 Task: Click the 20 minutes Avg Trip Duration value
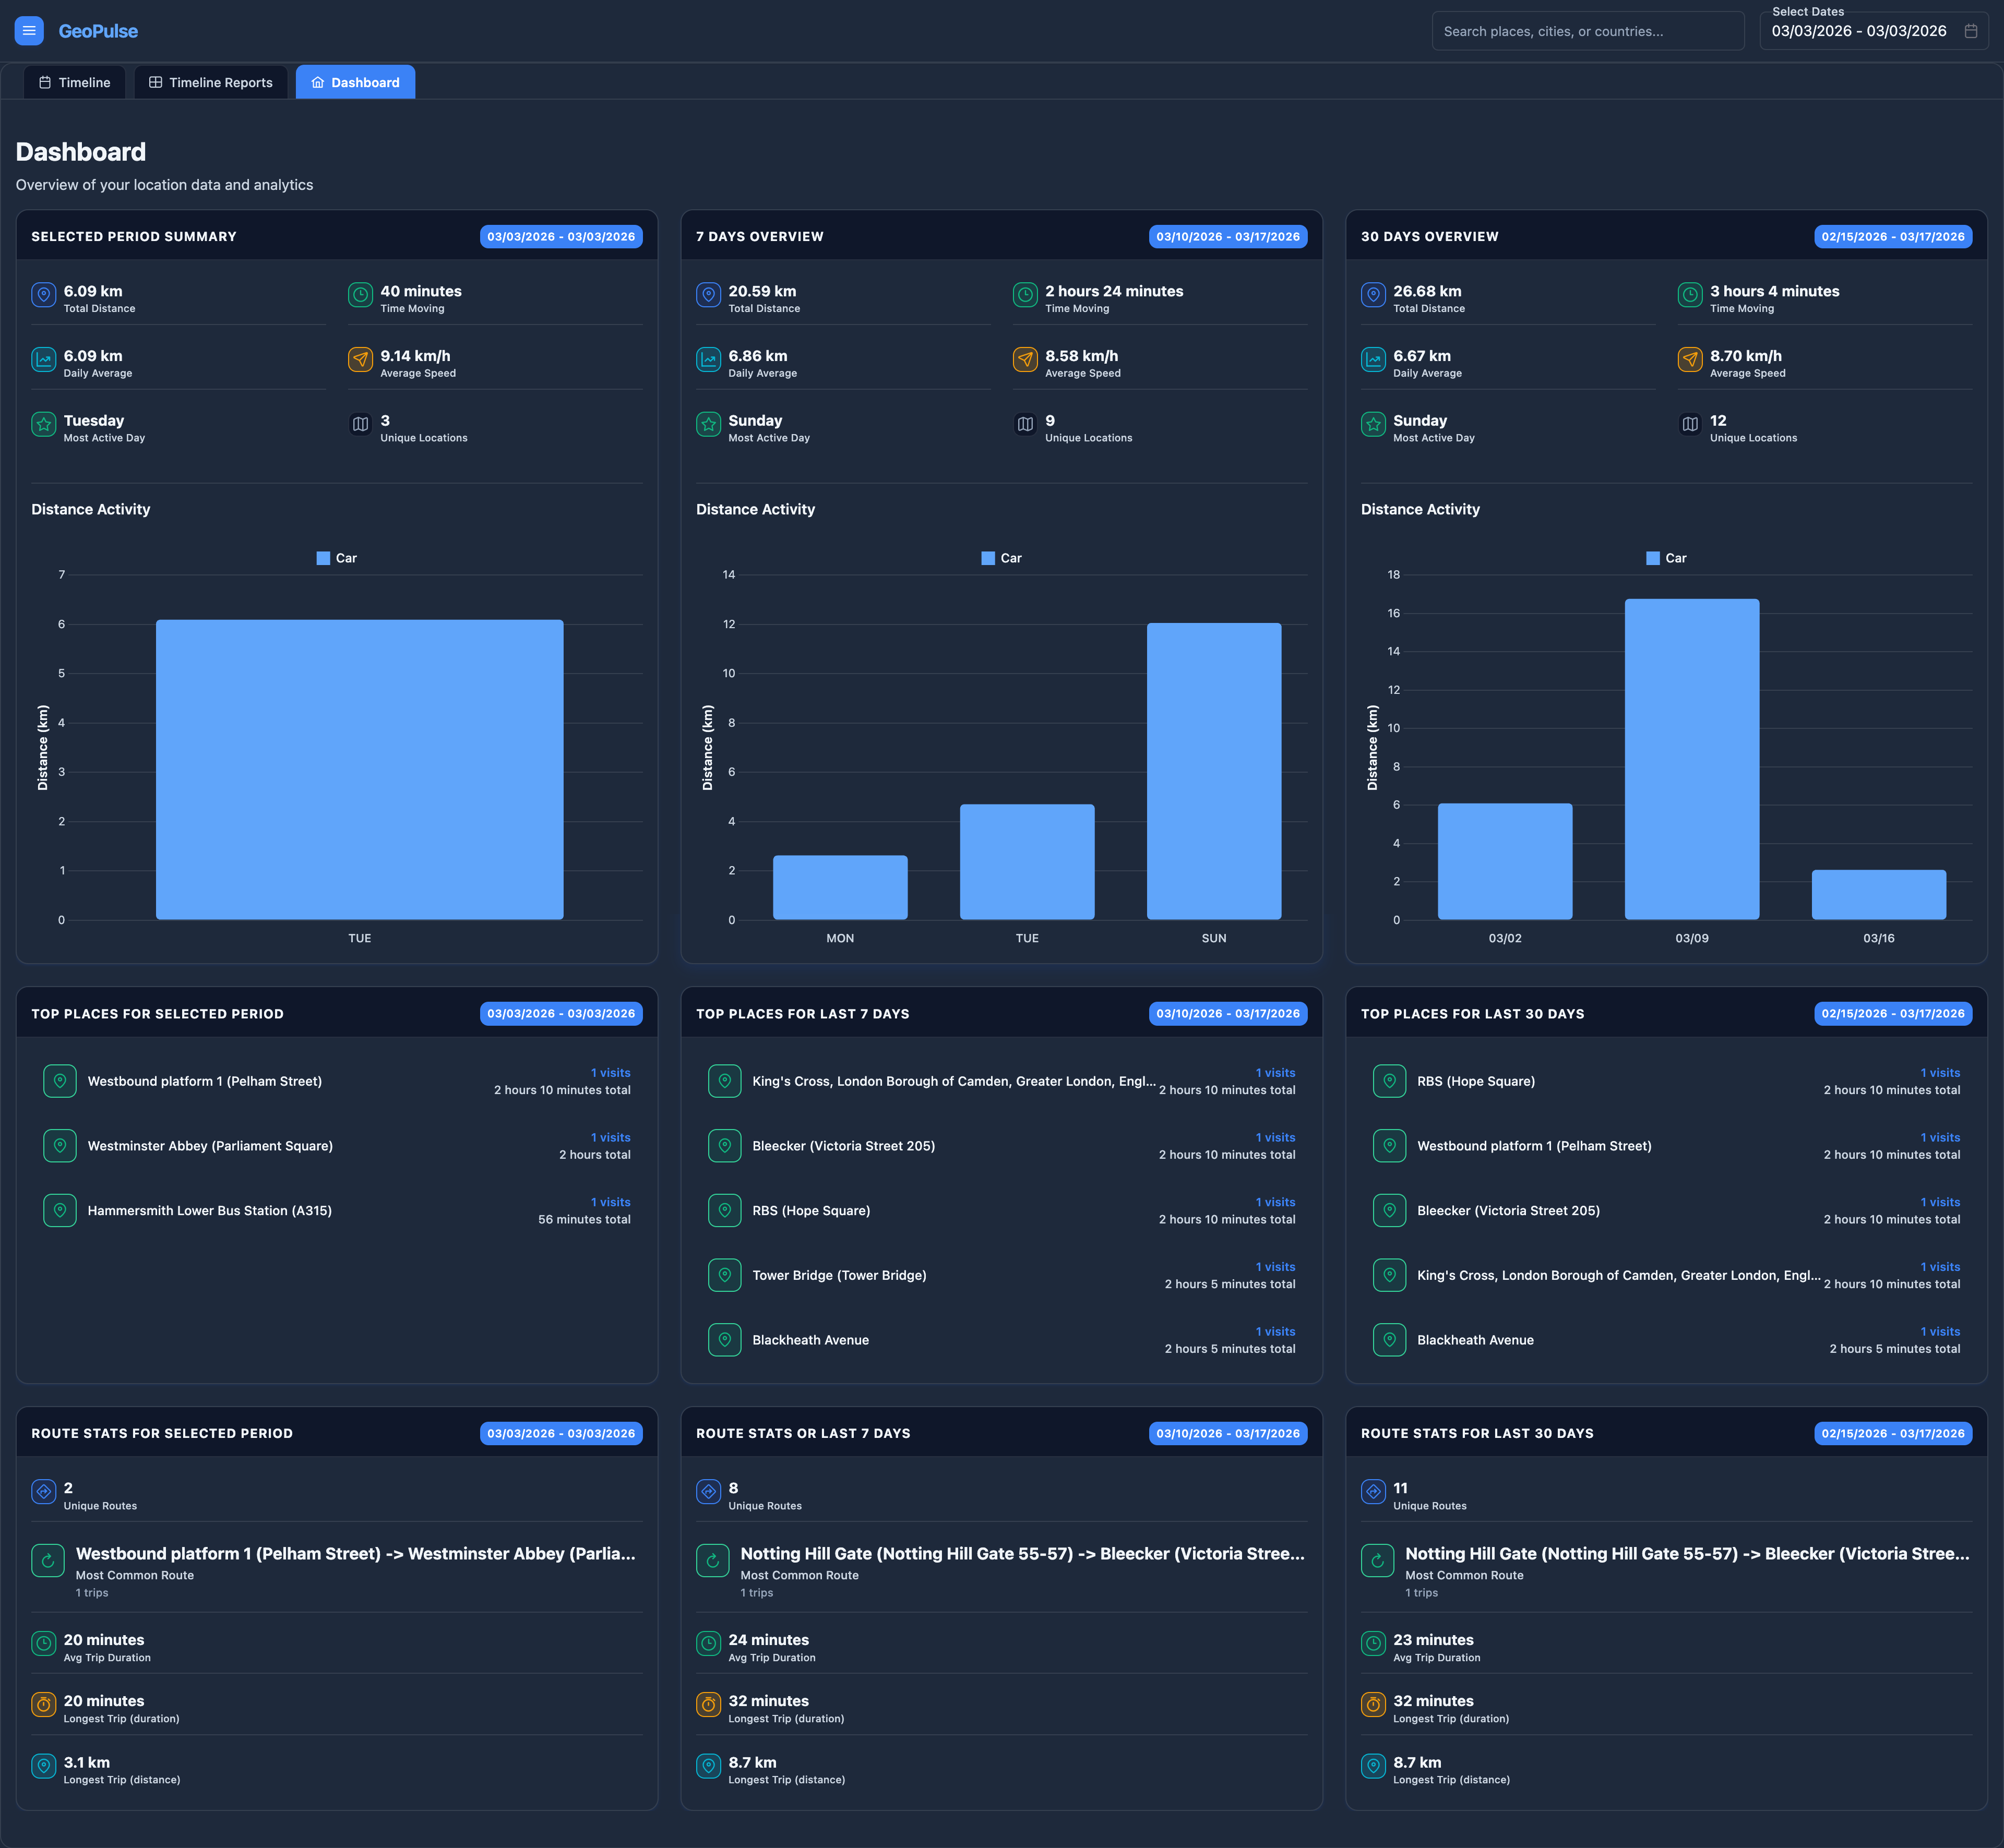tap(104, 1640)
